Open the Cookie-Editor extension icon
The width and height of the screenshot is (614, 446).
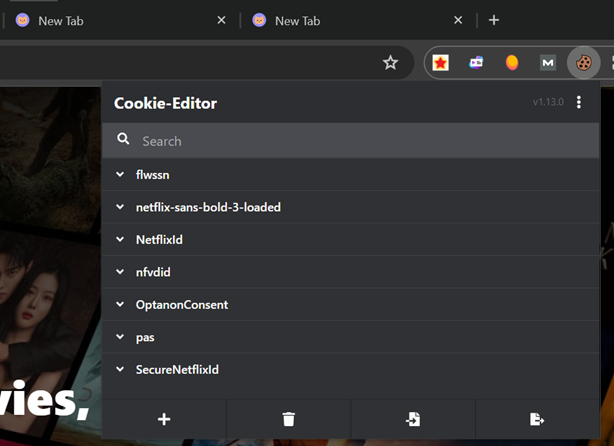(583, 63)
